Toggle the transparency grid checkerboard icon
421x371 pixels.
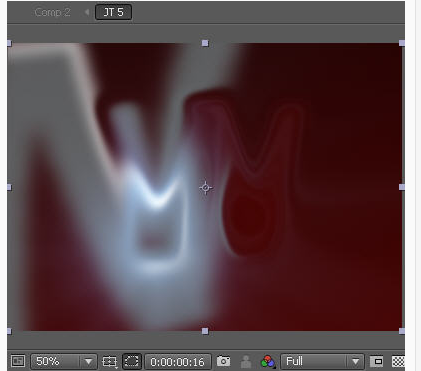pyautogui.click(x=398, y=361)
